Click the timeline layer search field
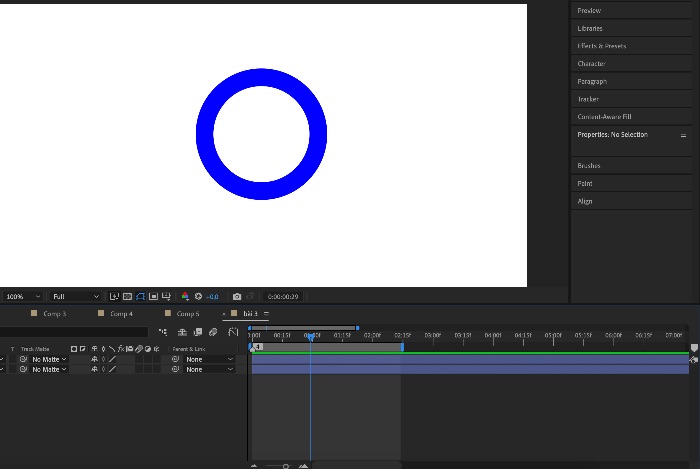This screenshot has height=469, width=700. pos(74,332)
